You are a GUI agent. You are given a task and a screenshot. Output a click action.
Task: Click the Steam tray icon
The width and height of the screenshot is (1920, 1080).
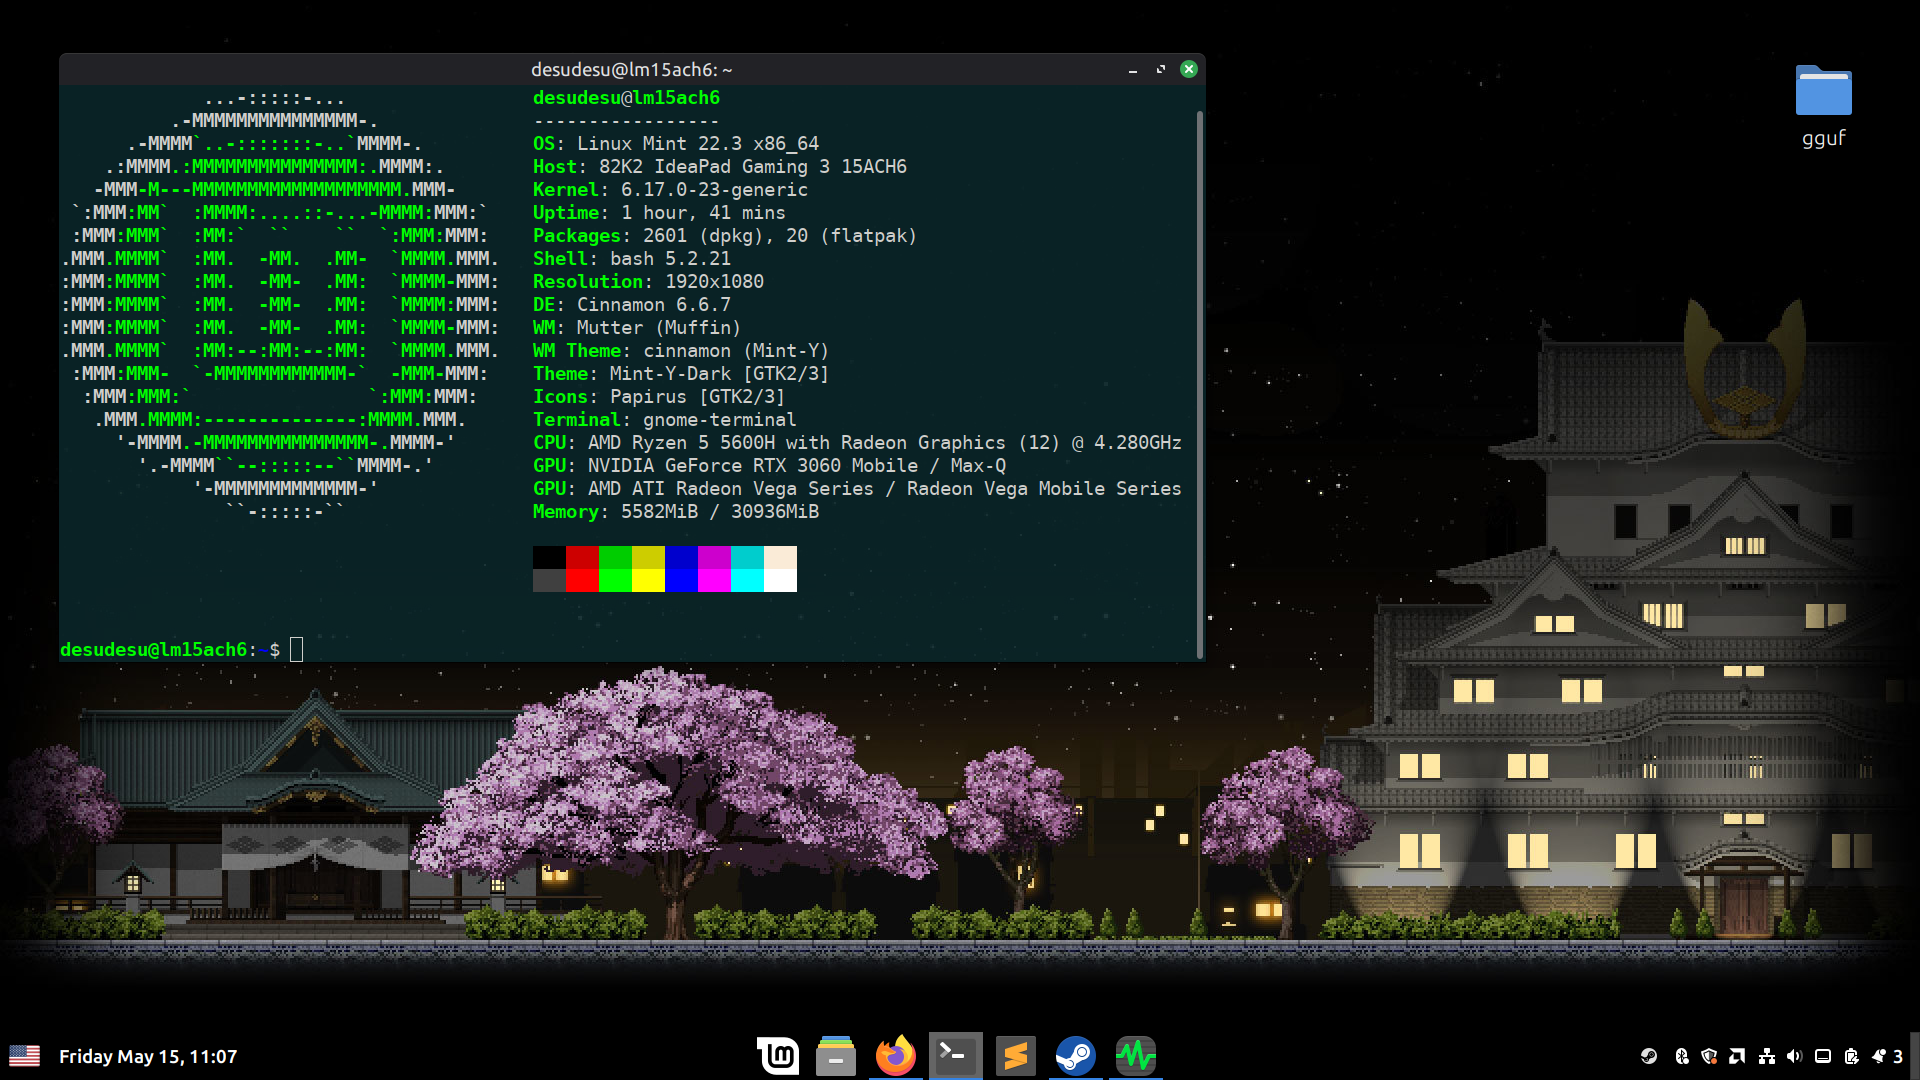click(1649, 1056)
